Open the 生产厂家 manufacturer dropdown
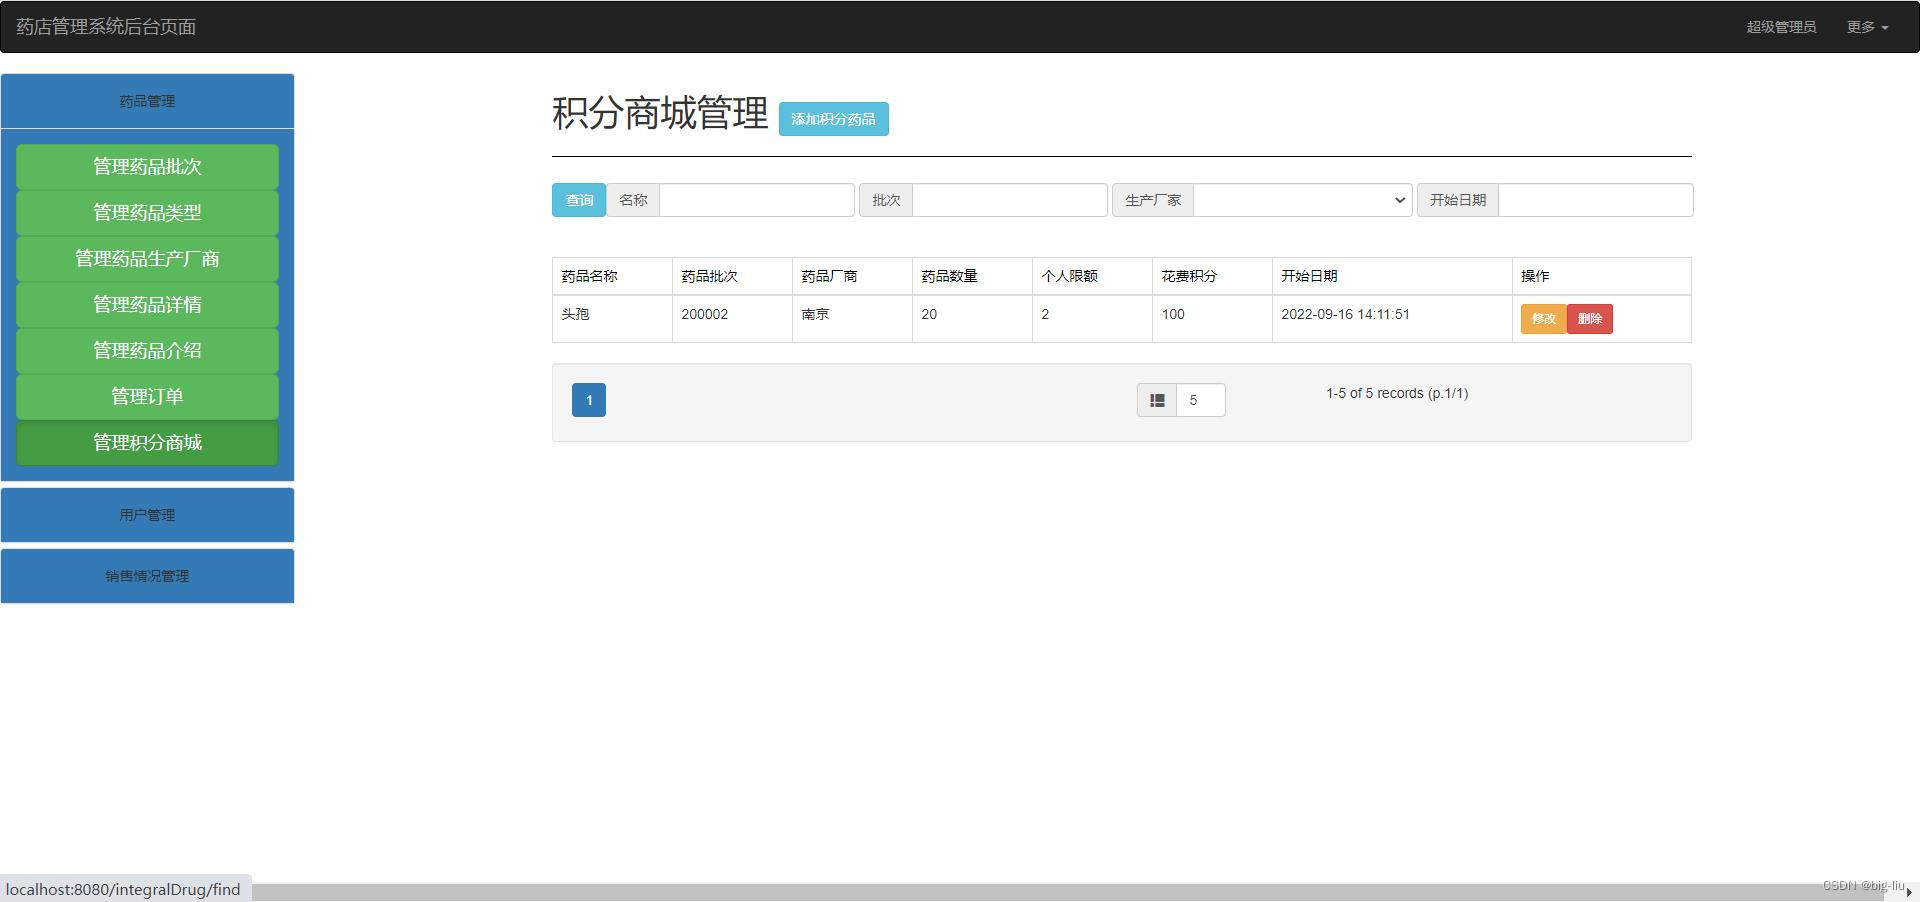The width and height of the screenshot is (1920, 902). point(1300,199)
